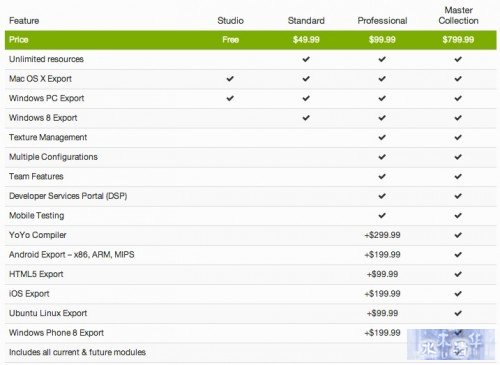Click the Standard checkmark for Unlimited resources
The image size is (500, 365).
(x=306, y=59)
